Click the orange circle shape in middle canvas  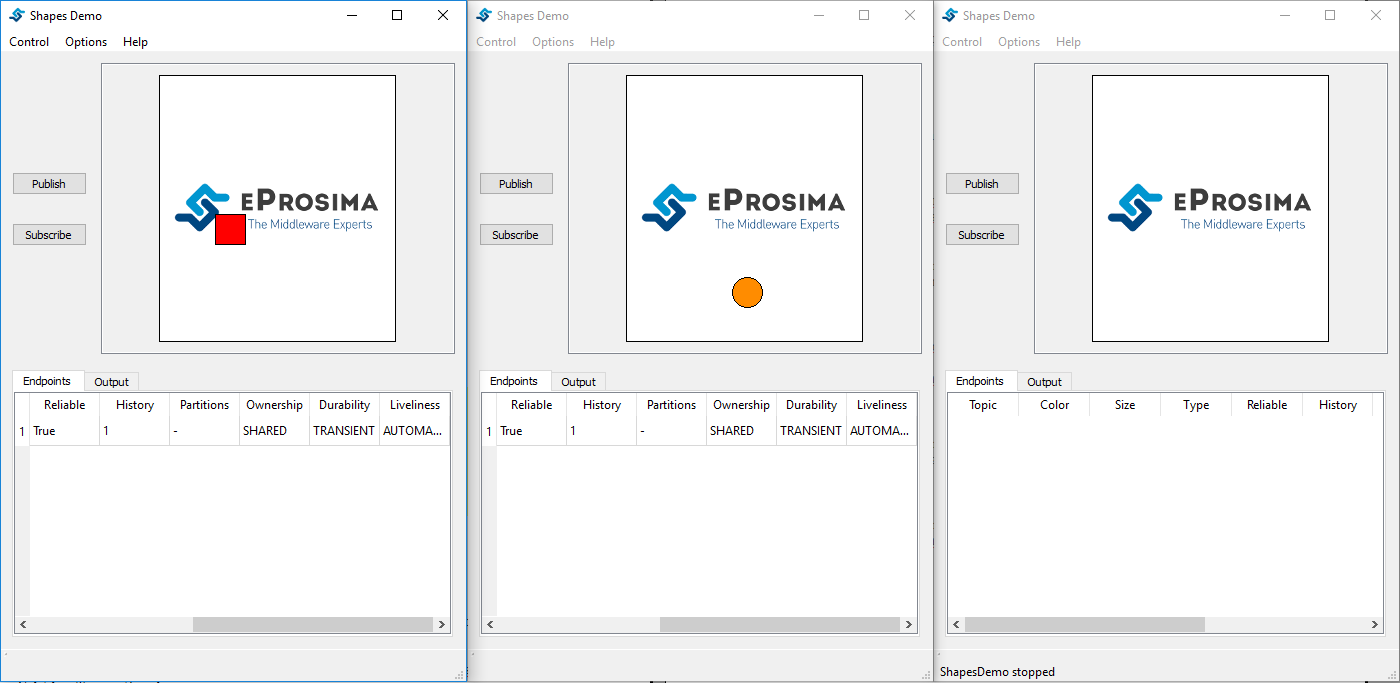pyautogui.click(x=747, y=292)
